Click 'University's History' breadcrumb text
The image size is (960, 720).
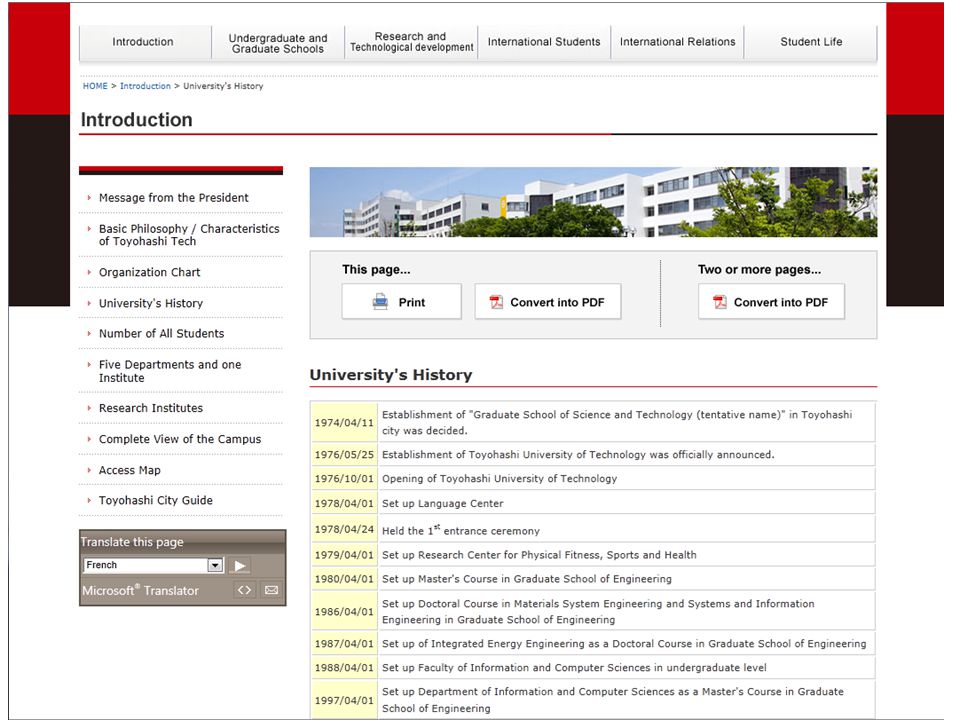223,86
